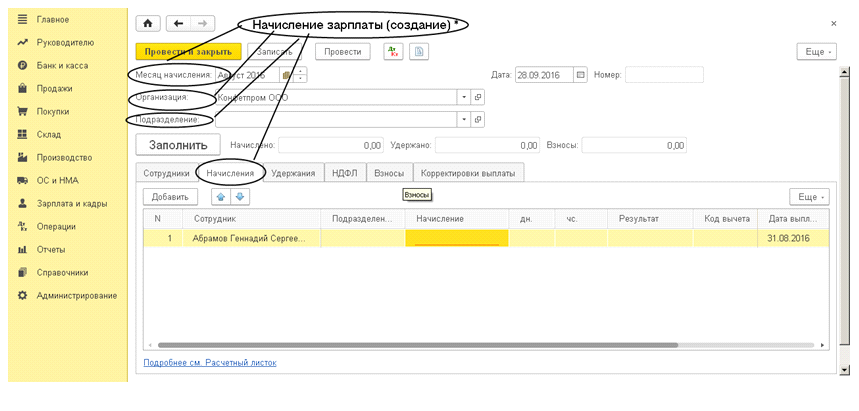Open the Зарплата и кадры person icon
The width and height of the screenshot is (859, 411).
coord(22,203)
